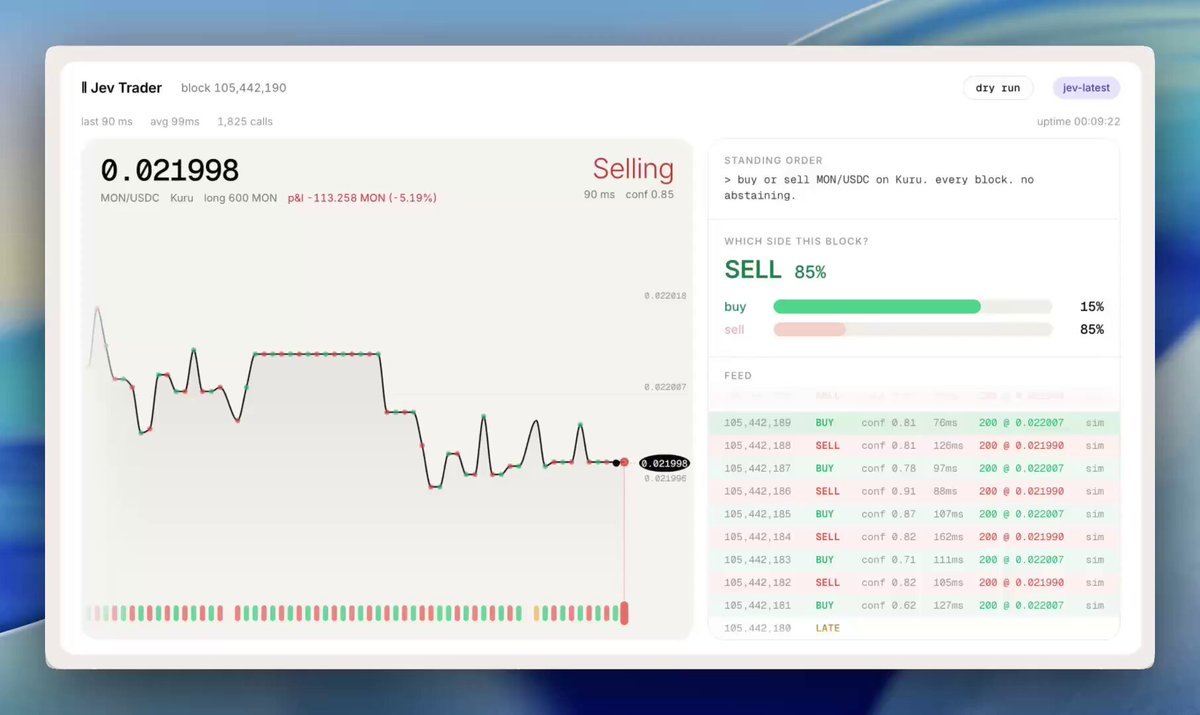Toggle the dry run mode button
1200x715 pixels.
998,88
